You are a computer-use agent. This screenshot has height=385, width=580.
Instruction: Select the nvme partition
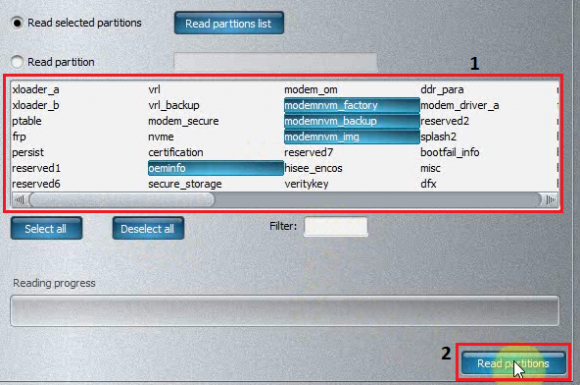coord(161,137)
